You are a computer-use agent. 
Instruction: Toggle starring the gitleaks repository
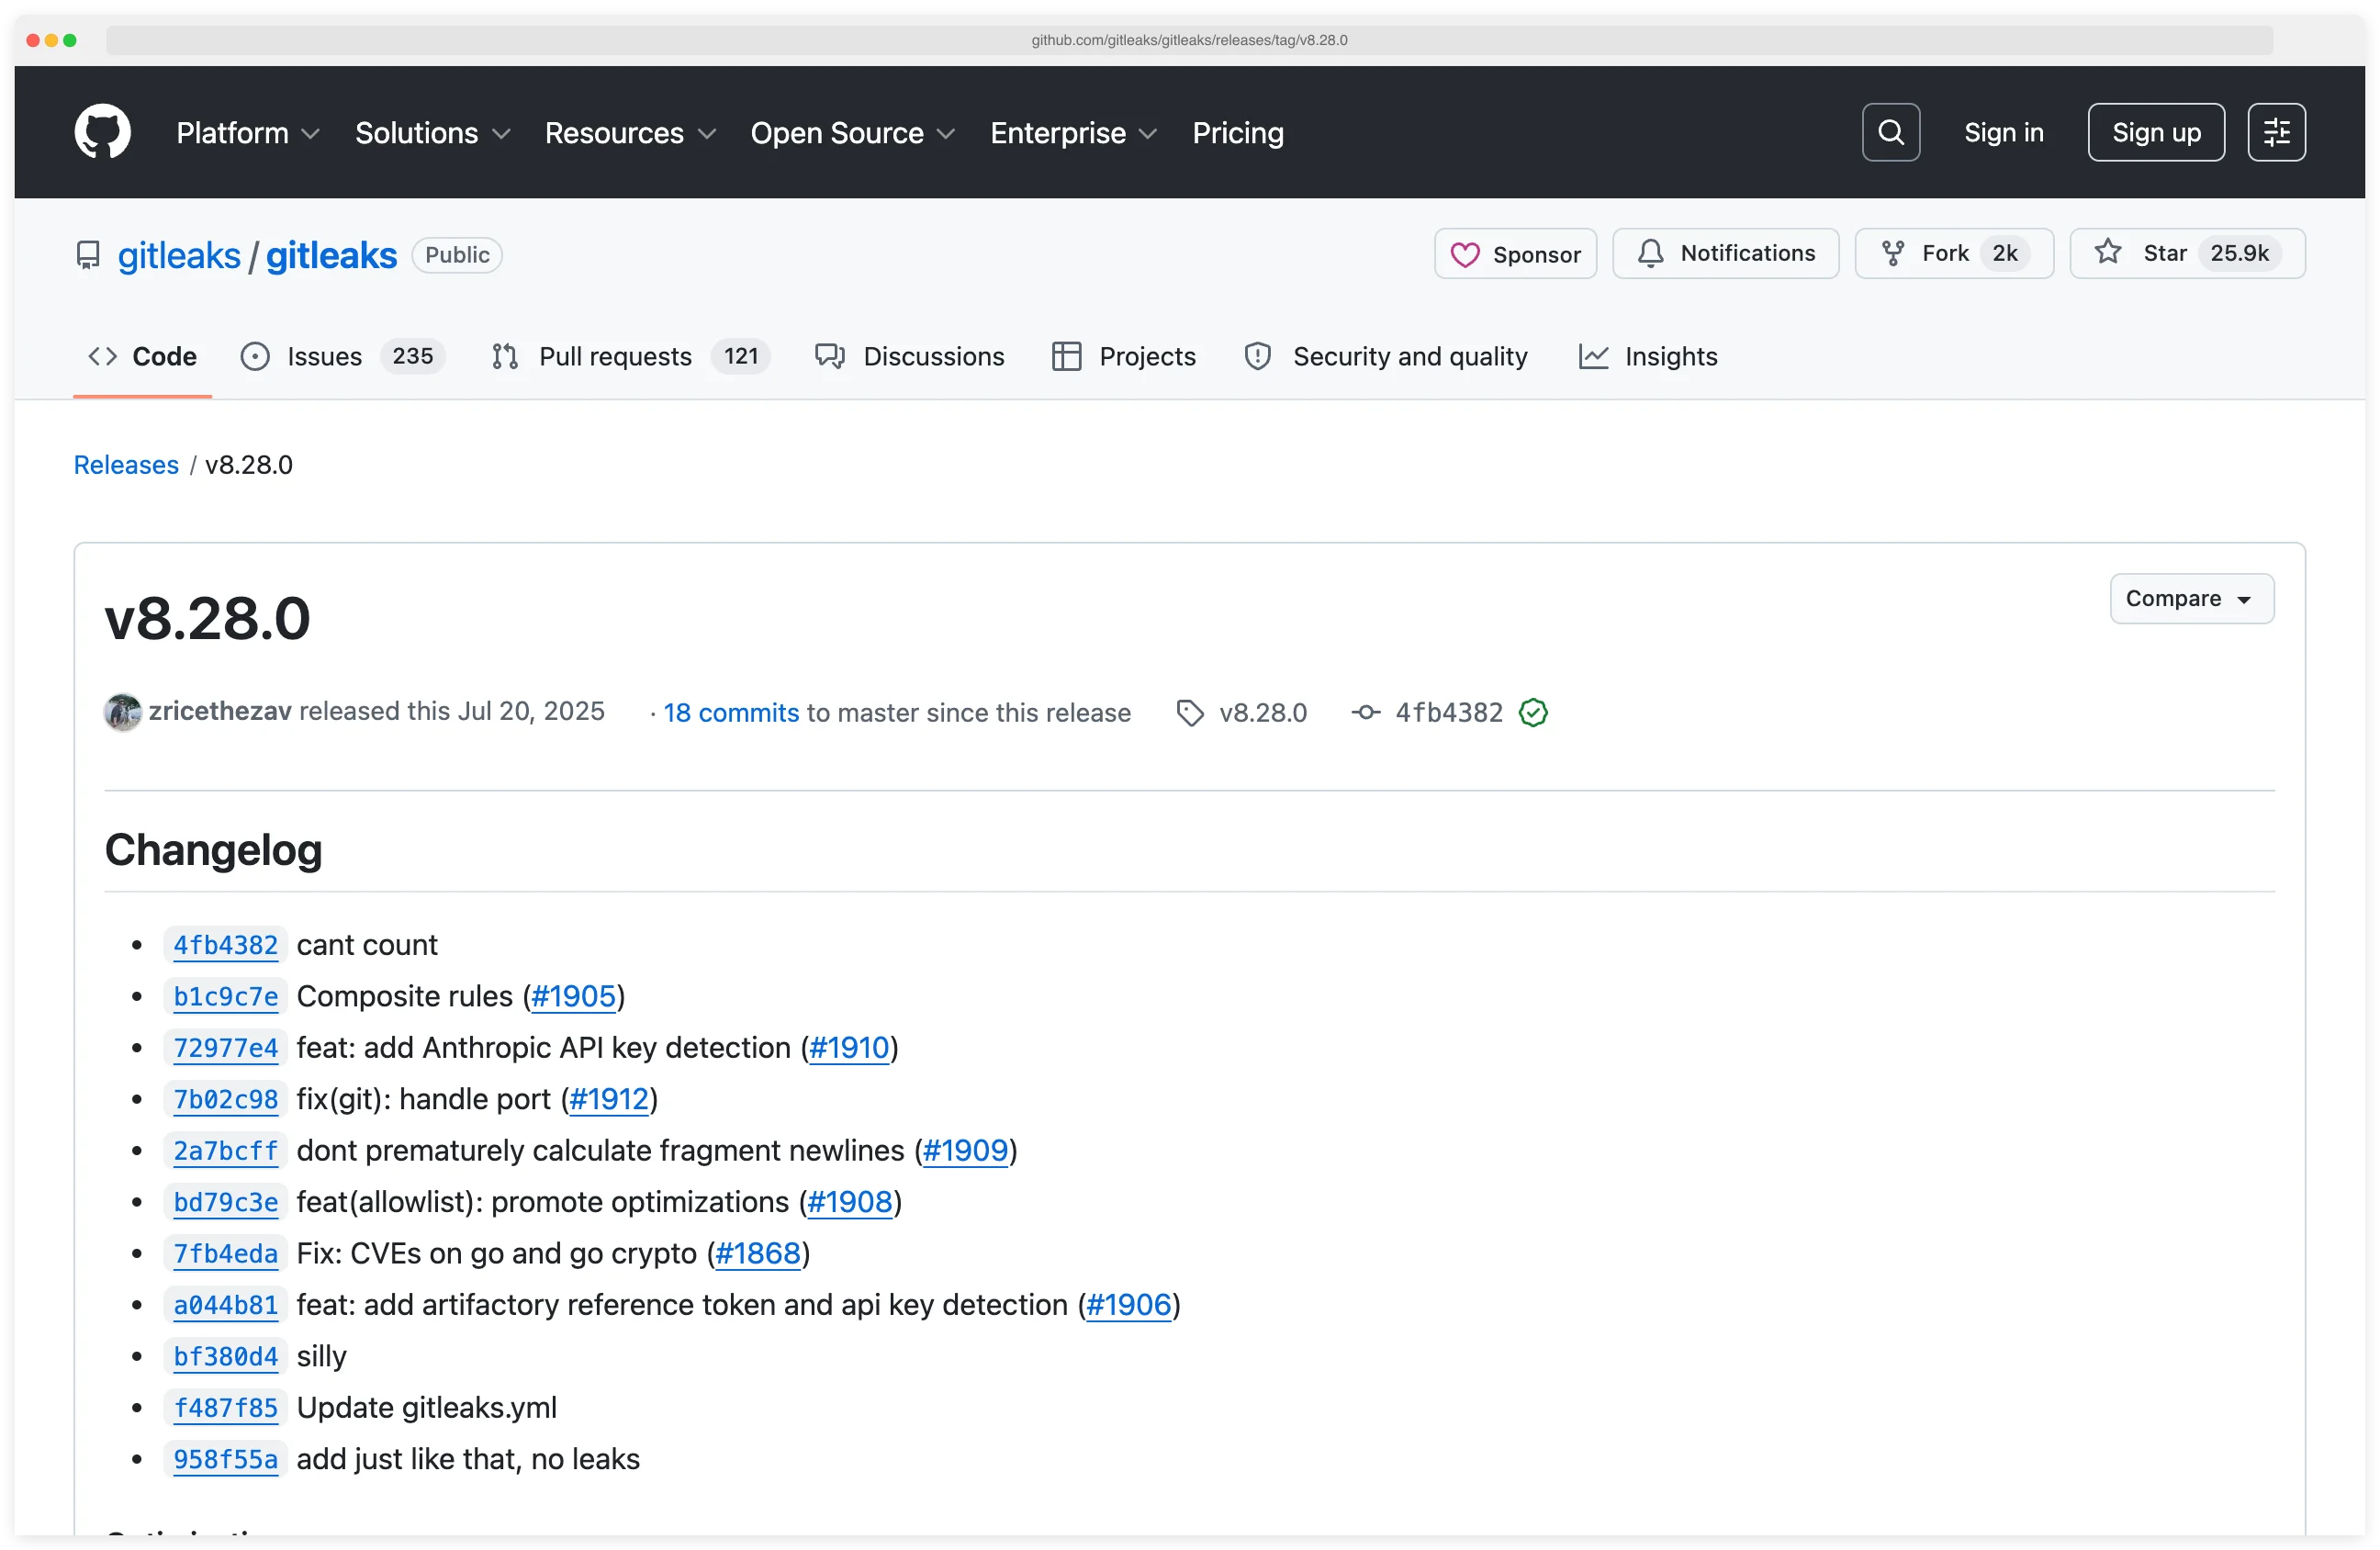click(2188, 253)
